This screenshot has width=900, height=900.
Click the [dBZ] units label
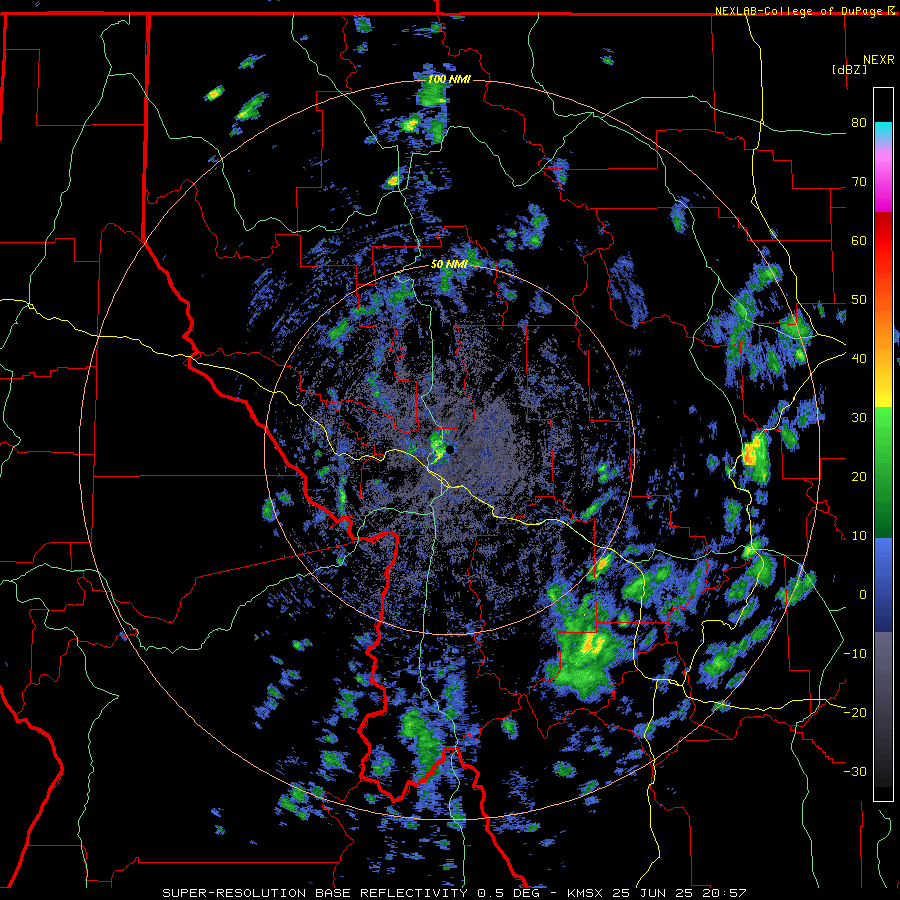point(849,69)
